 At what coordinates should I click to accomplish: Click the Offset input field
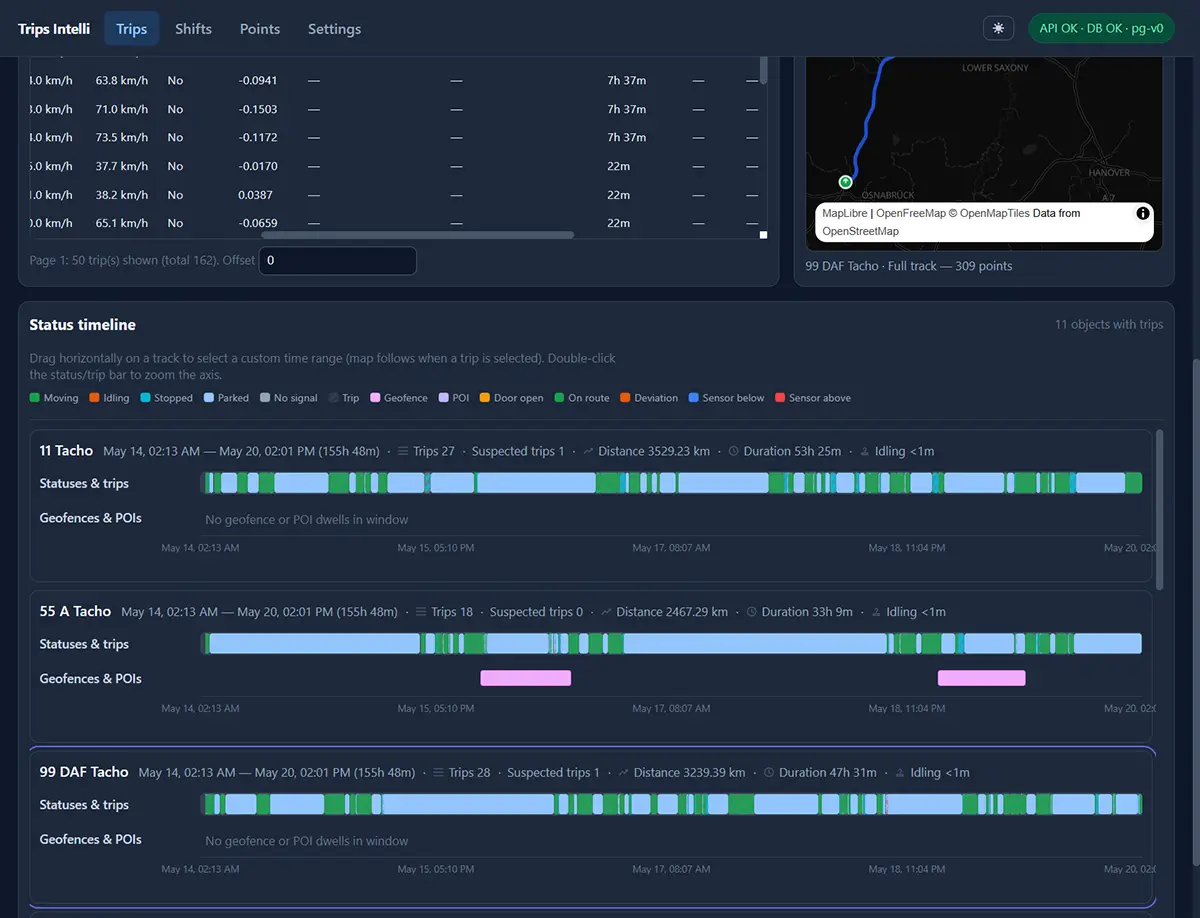coord(338,260)
